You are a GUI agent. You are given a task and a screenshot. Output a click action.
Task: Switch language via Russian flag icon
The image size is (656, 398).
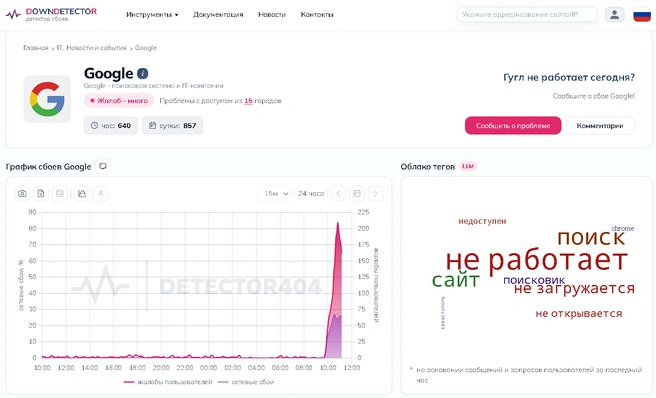[x=642, y=15]
